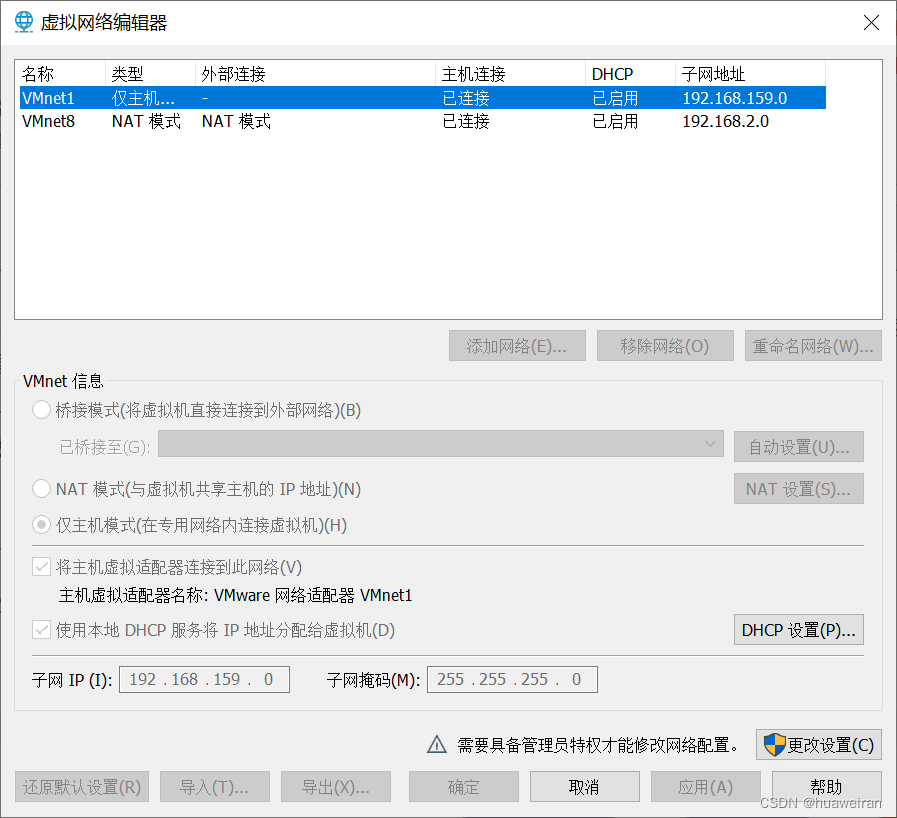Click the 帮助 button

tap(827, 787)
